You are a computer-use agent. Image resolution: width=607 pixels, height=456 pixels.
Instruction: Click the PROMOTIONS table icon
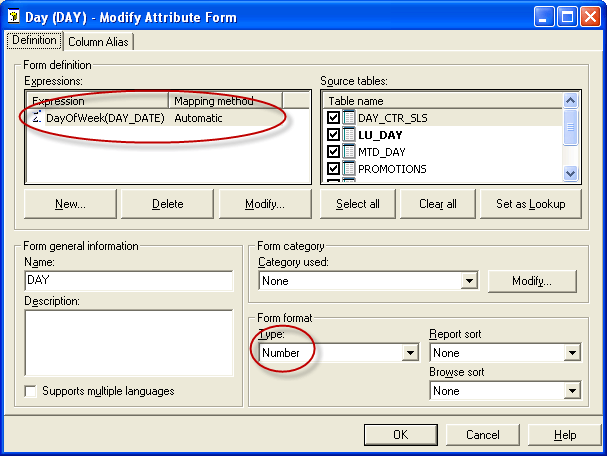click(x=349, y=169)
